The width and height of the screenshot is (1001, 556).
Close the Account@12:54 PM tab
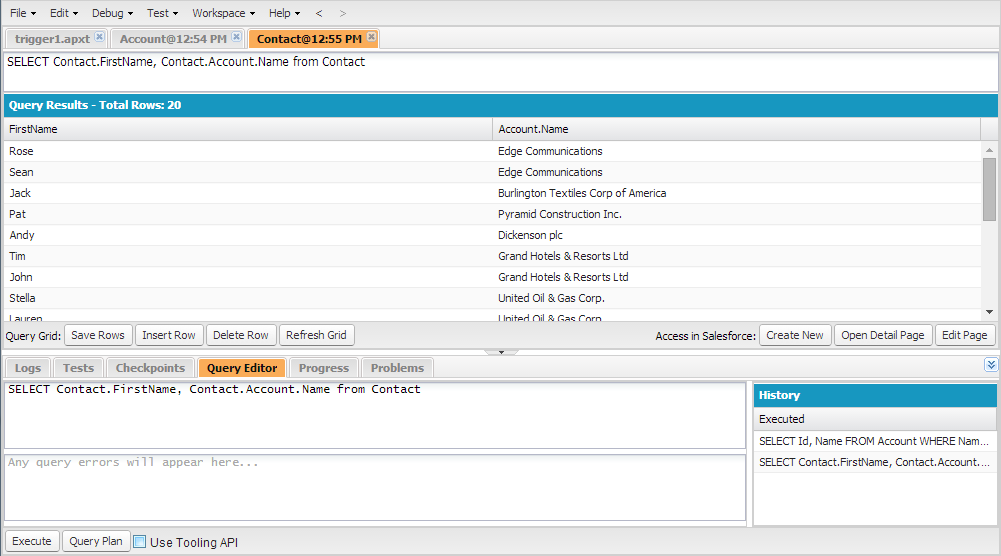tap(236, 37)
